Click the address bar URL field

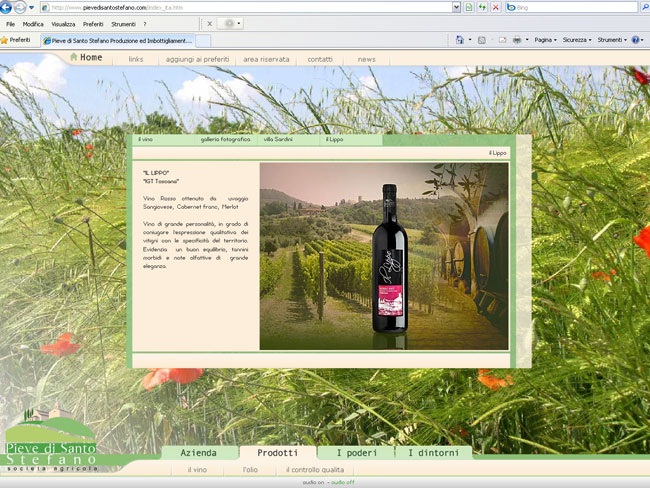[246, 7]
